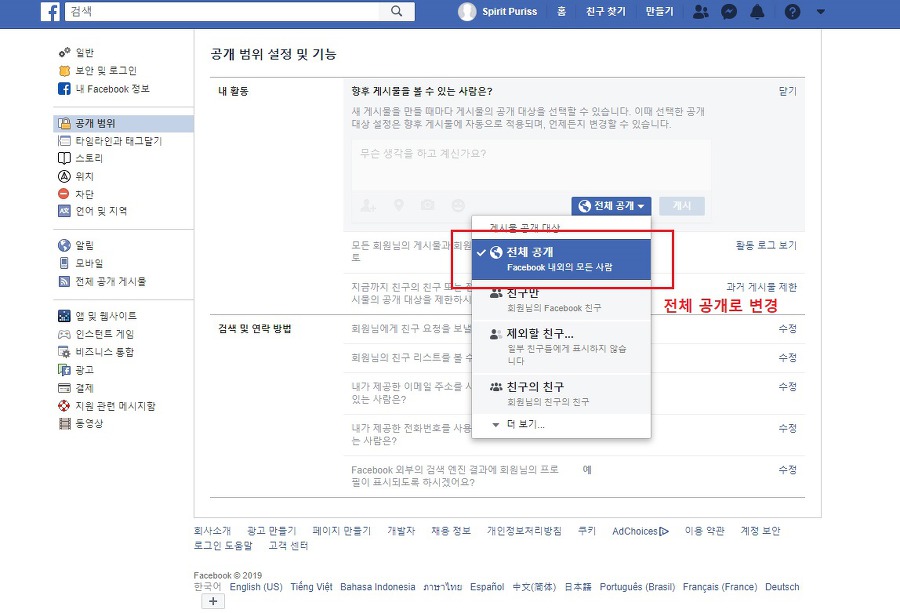This screenshot has height=613, width=900.
Task: Open 고객 센터 footer link
Action: click(288, 545)
